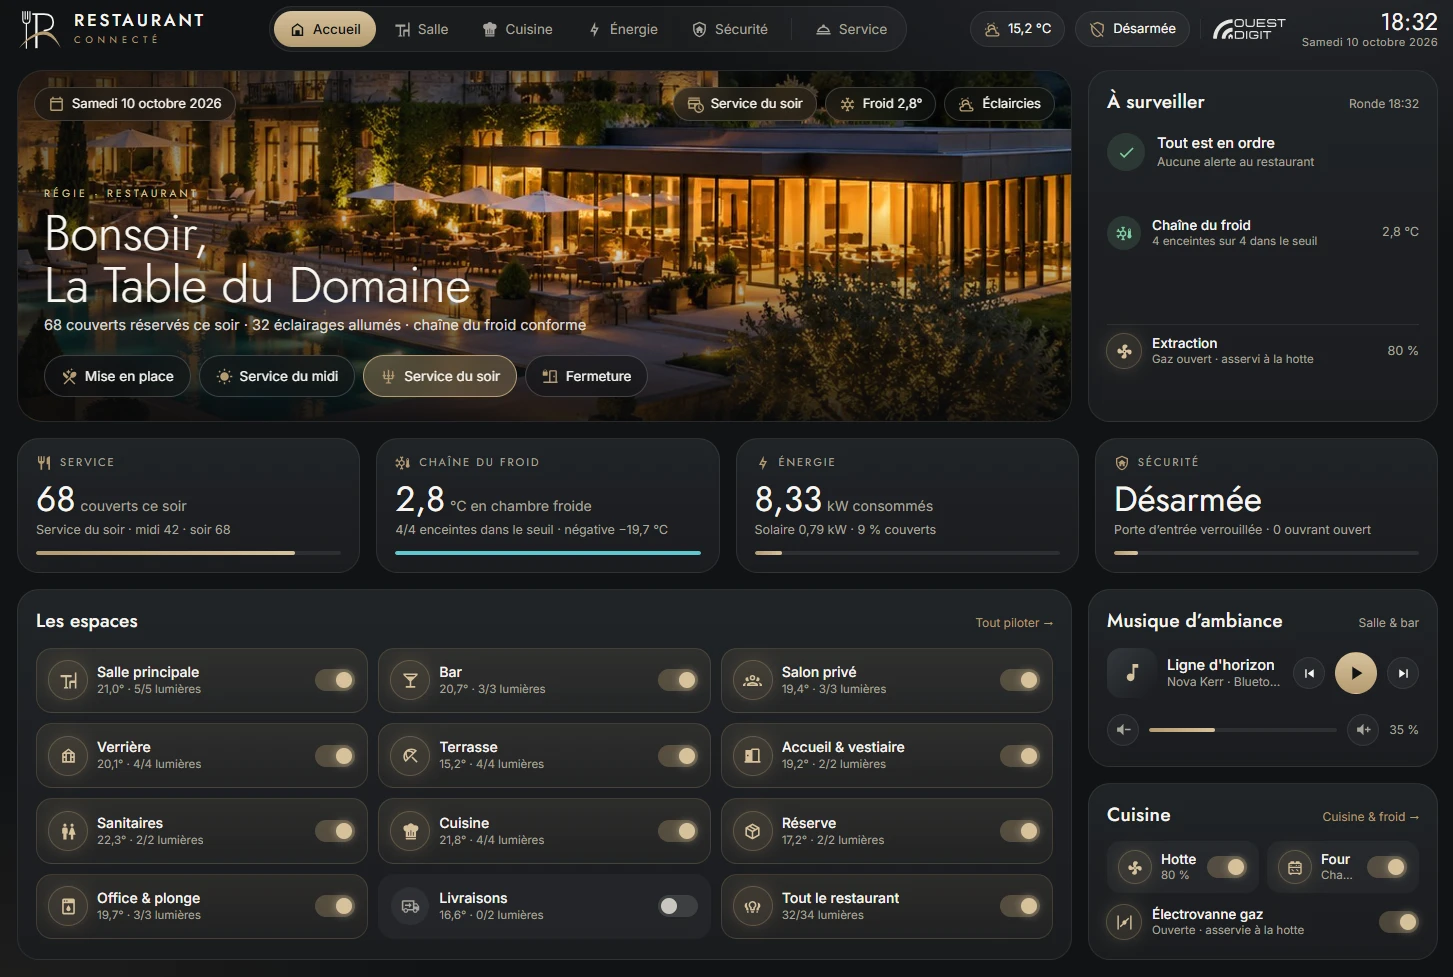Skip to next ambient music track
This screenshot has height=977, width=1453.
pos(1403,674)
